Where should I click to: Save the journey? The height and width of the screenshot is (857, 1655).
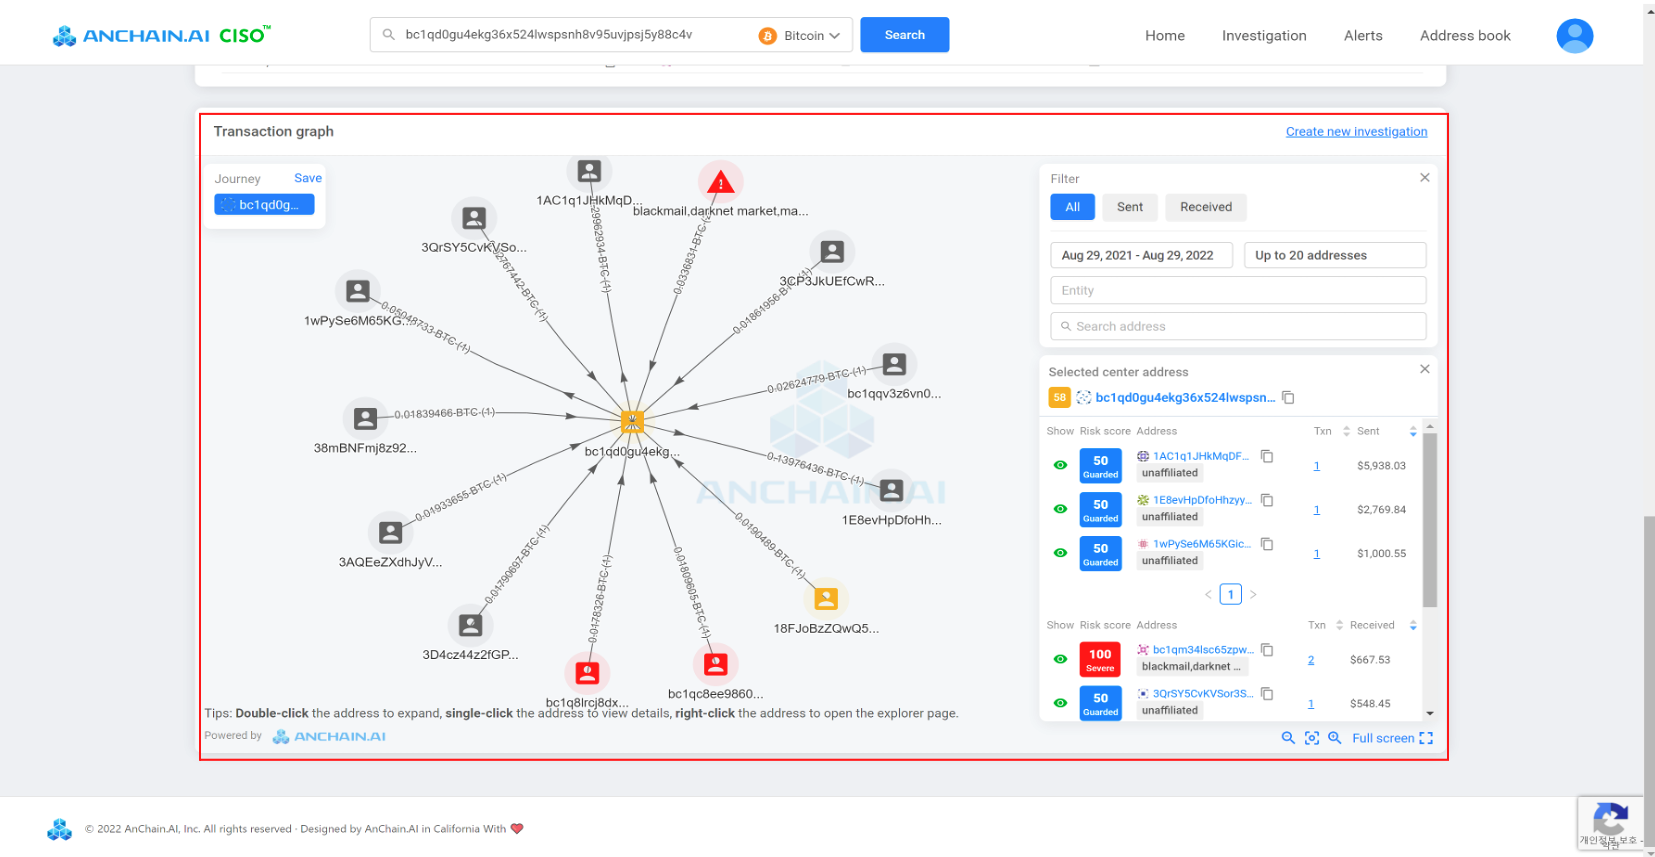pos(308,178)
